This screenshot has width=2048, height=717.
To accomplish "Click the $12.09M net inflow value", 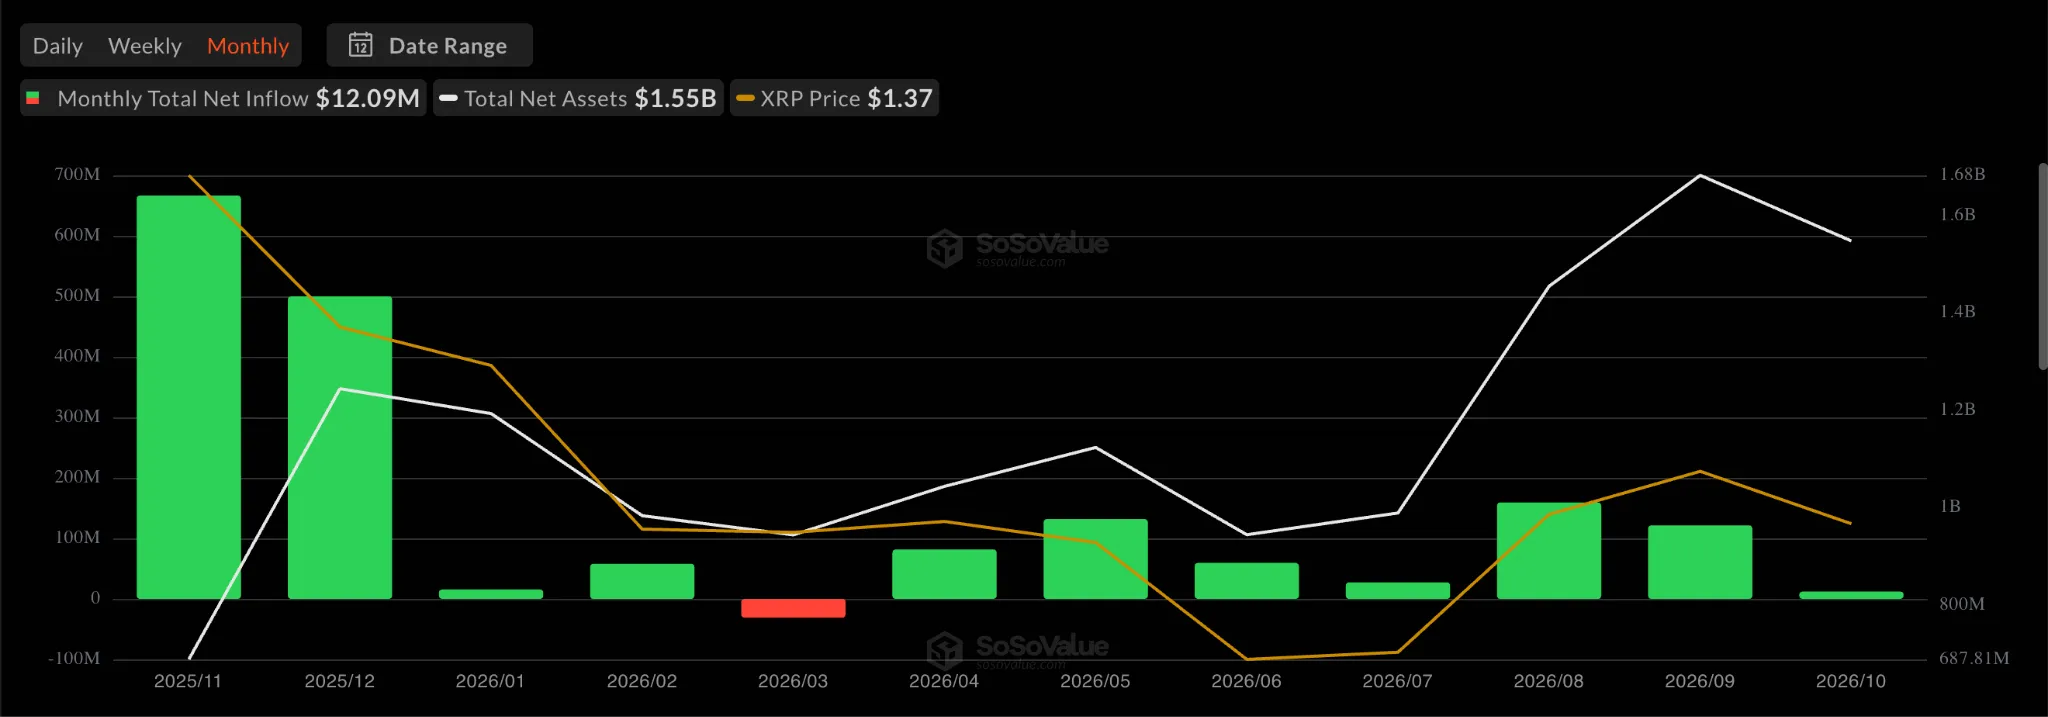I will coord(368,98).
